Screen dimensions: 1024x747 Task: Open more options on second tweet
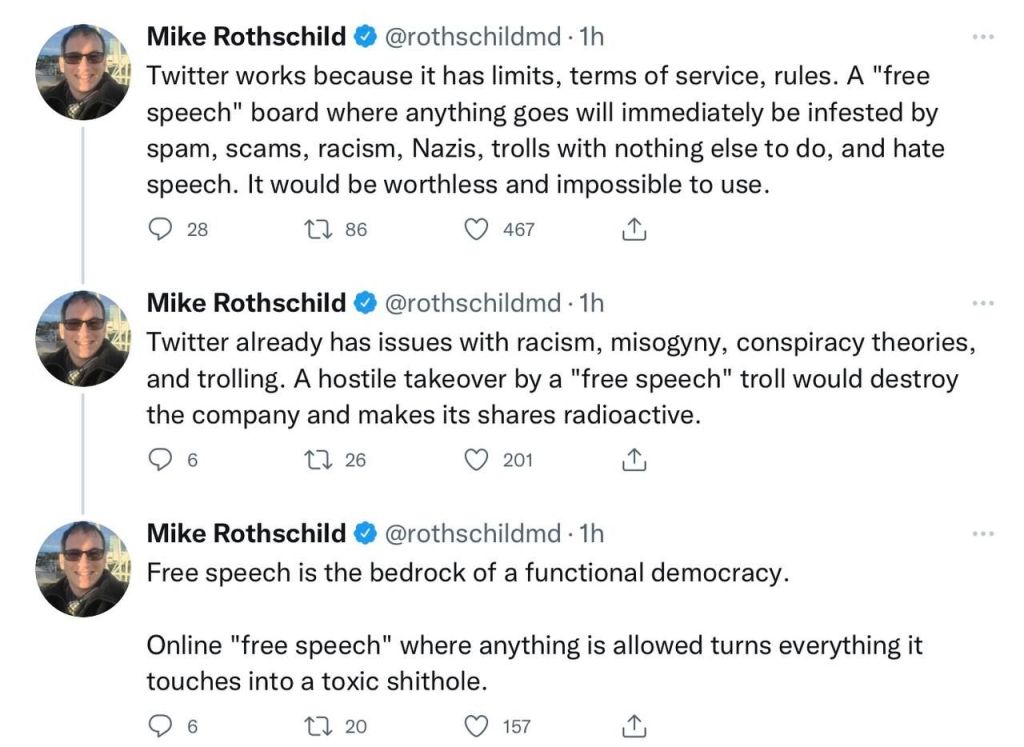pyautogui.click(x=983, y=303)
